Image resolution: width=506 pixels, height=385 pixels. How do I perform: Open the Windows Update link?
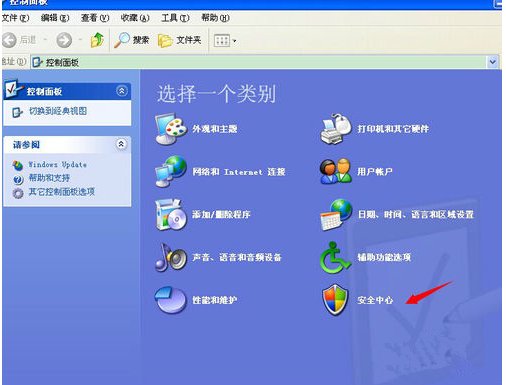click(x=57, y=164)
